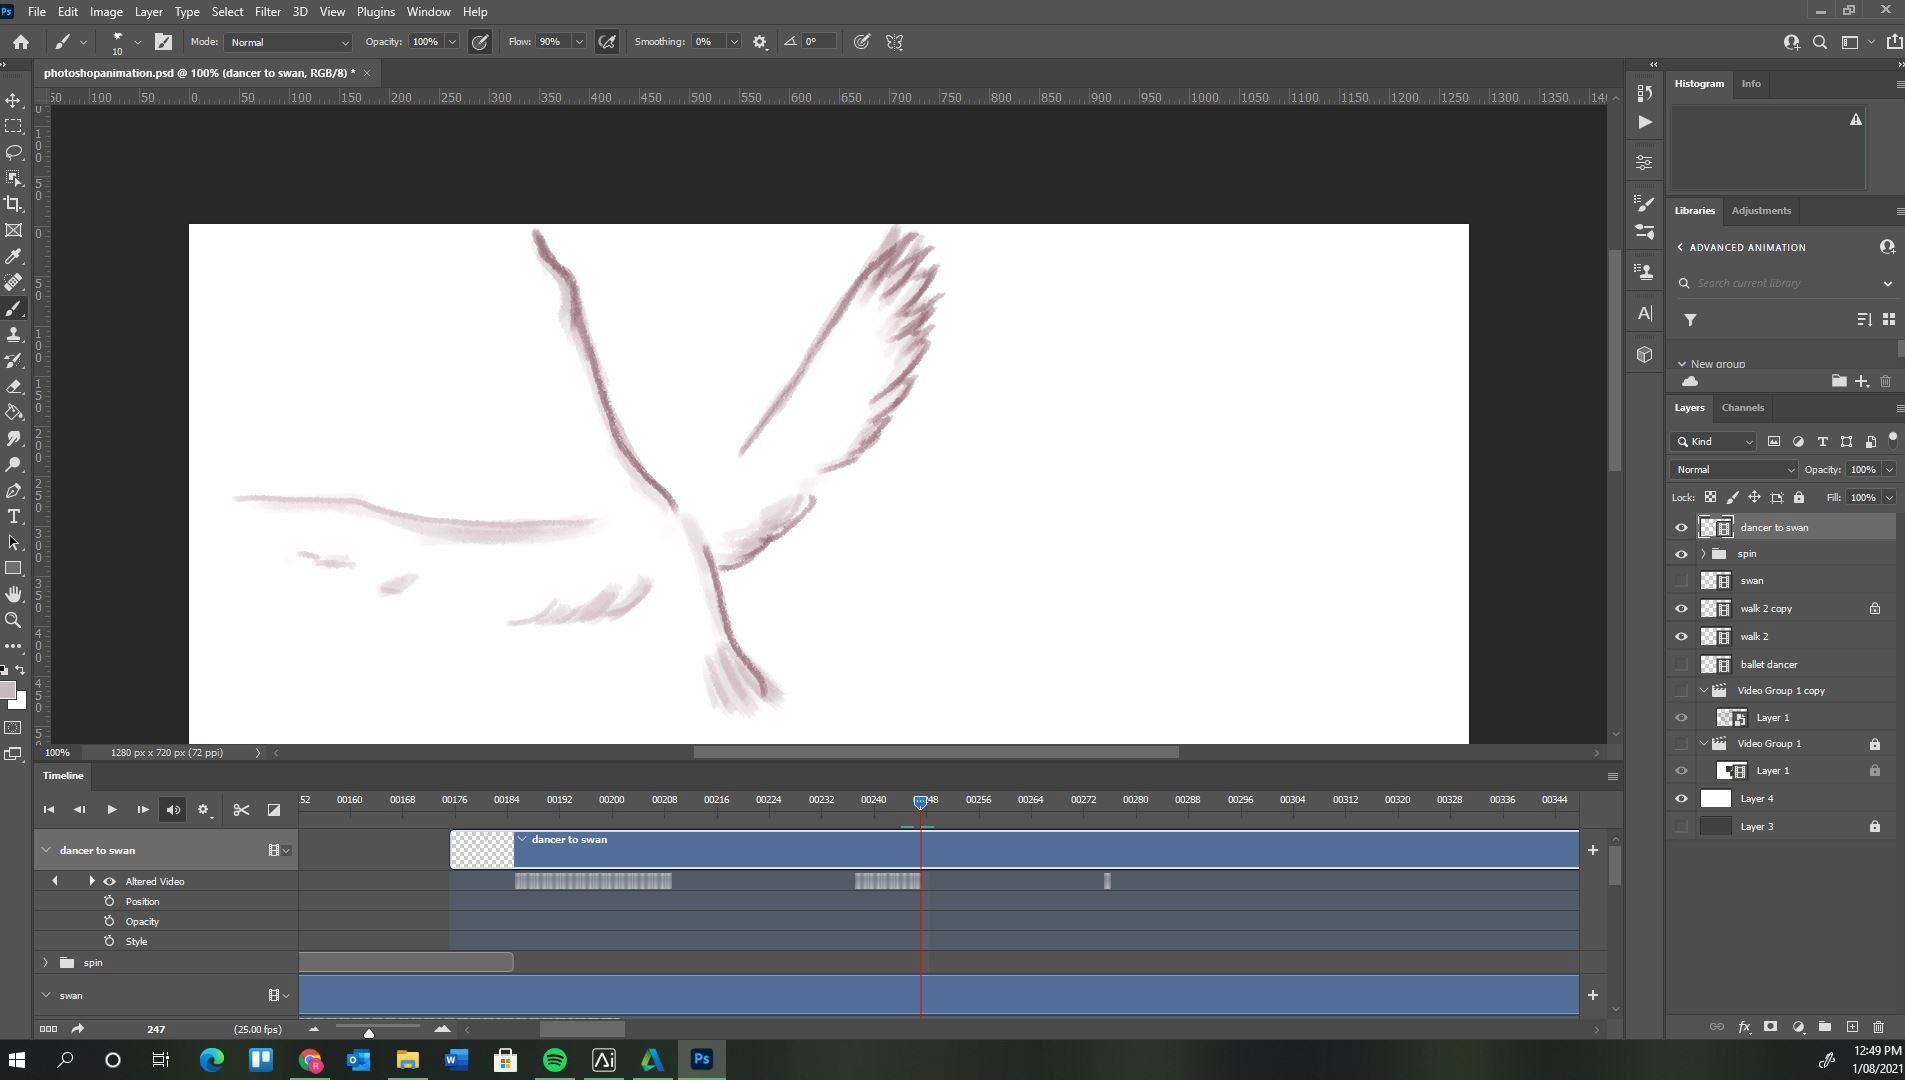Collapse dancer to swan timeline track
1905x1080 pixels.
point(45,851)
